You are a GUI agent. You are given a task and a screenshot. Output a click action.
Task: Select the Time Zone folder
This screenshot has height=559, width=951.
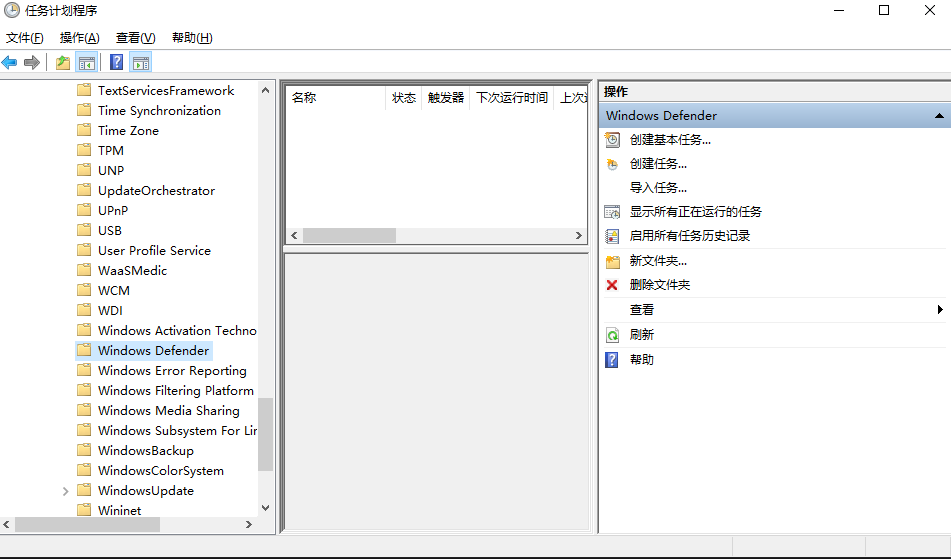pyautogui.click(x=128, y=130)
